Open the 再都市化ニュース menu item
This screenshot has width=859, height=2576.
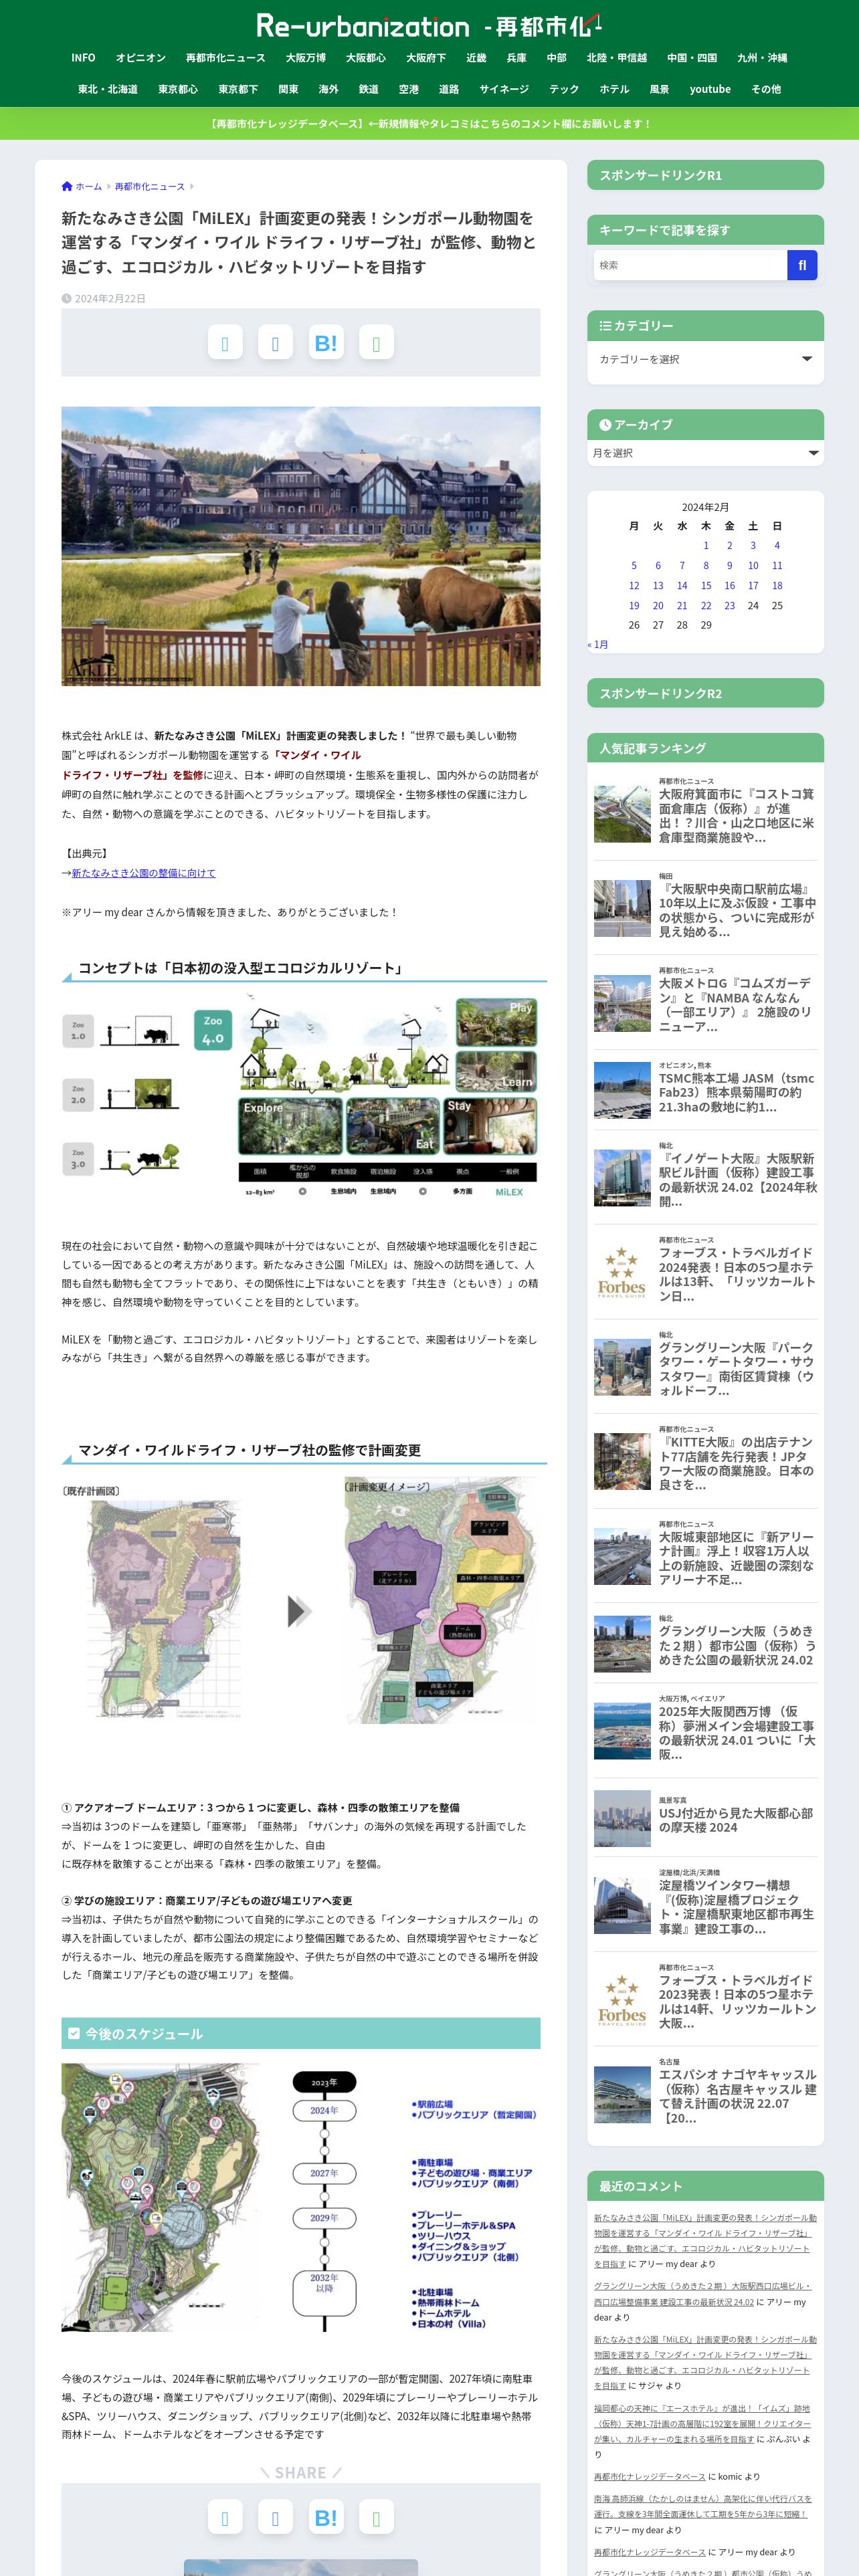tap(225, 58)
